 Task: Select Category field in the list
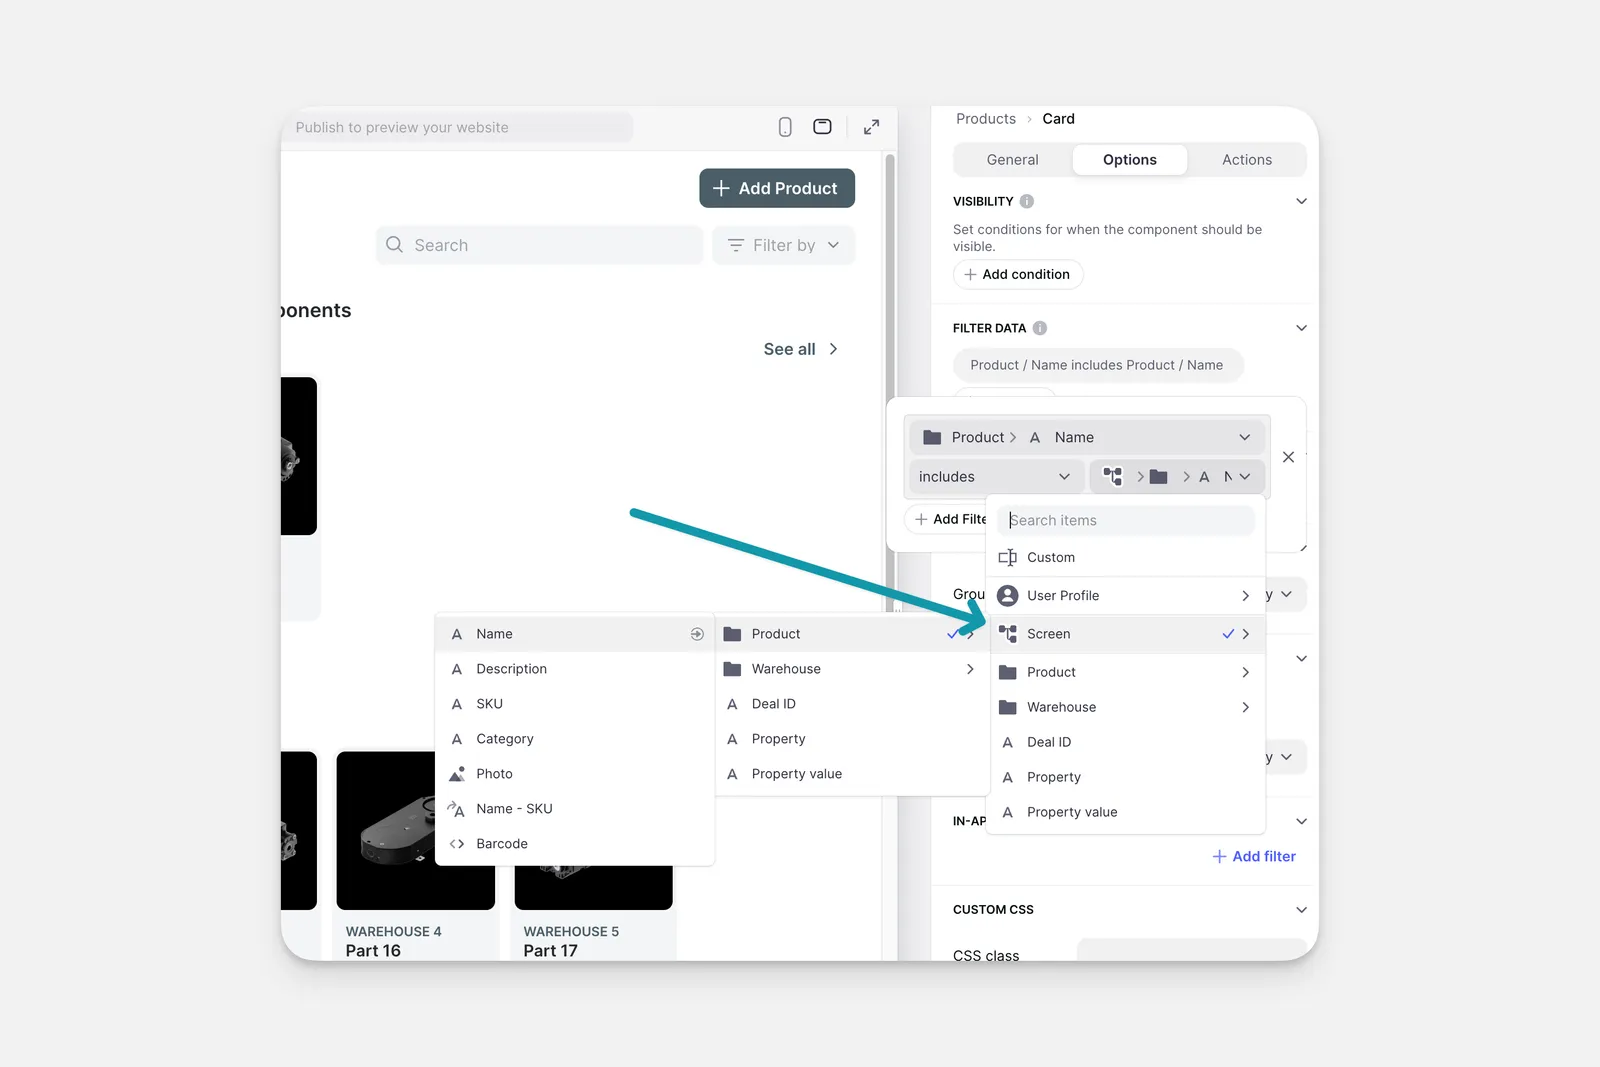[x=575, y=739]
